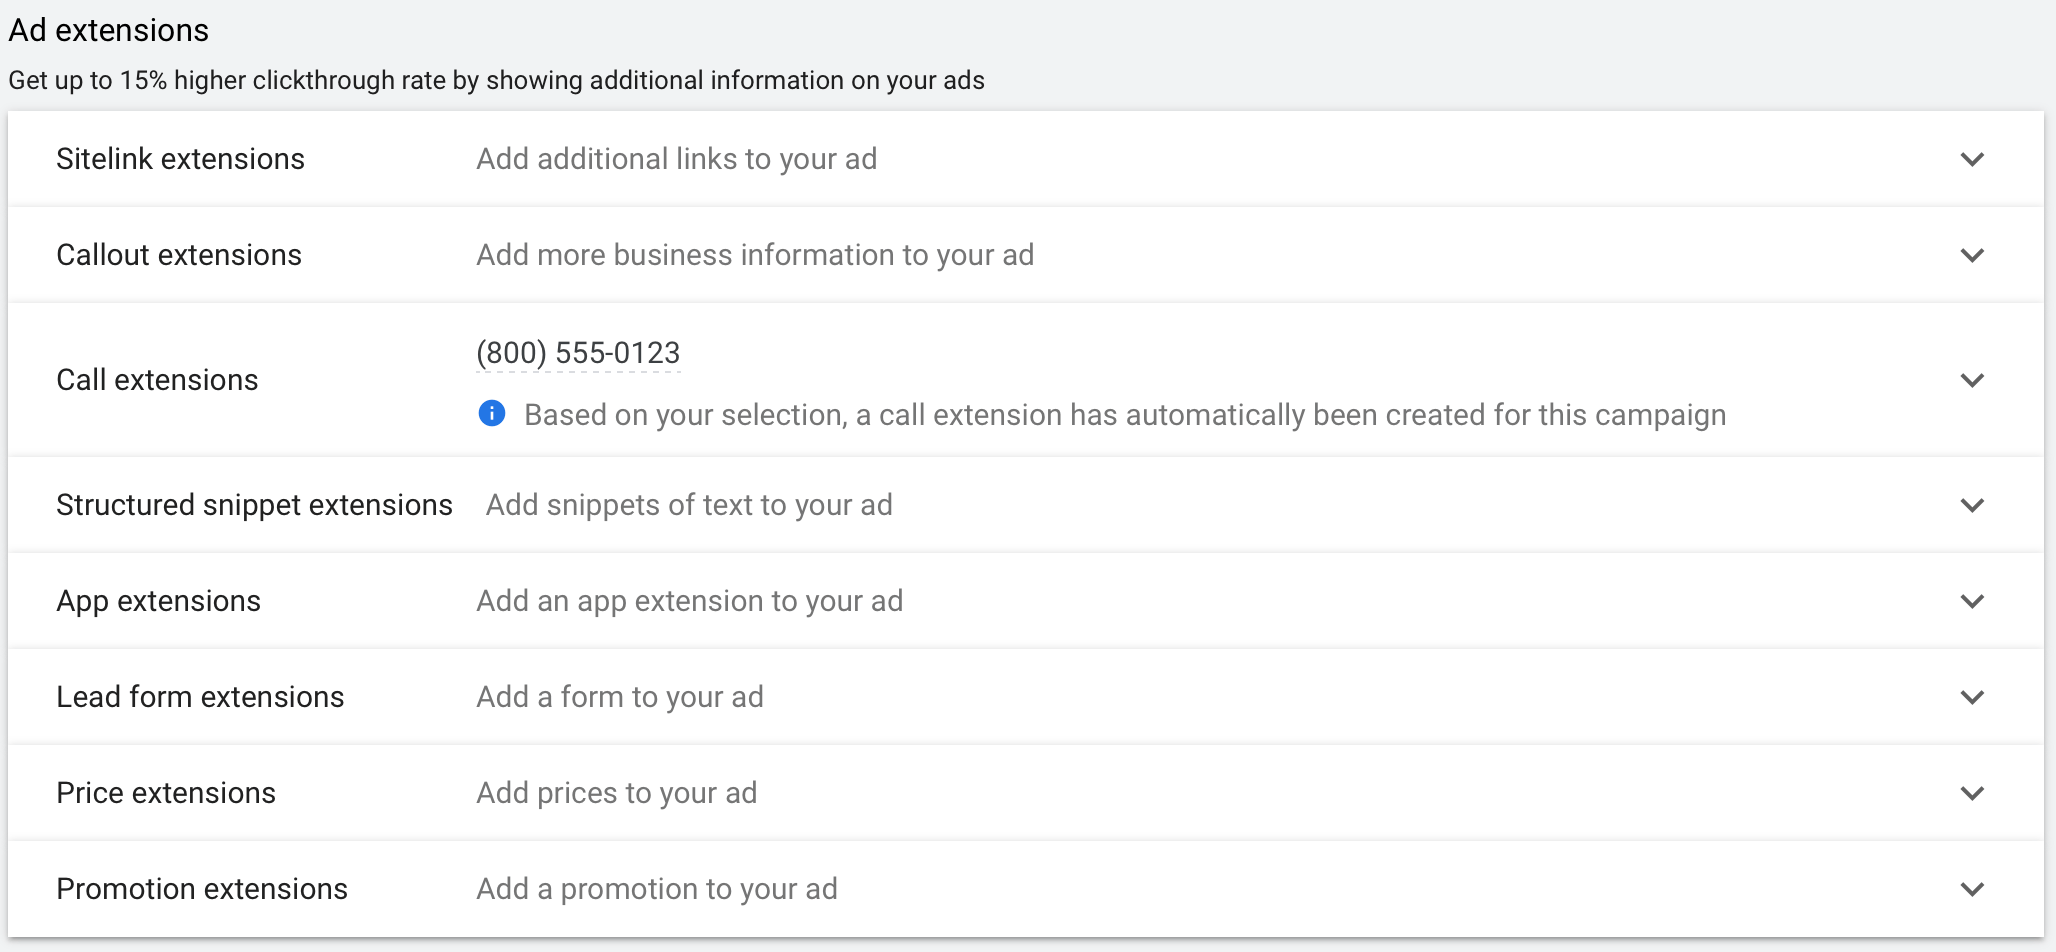Image resolution: width=2056 pixels, height=952 pixels.
Task: Click the info icon next to call extension message
Action: (491, 414)
